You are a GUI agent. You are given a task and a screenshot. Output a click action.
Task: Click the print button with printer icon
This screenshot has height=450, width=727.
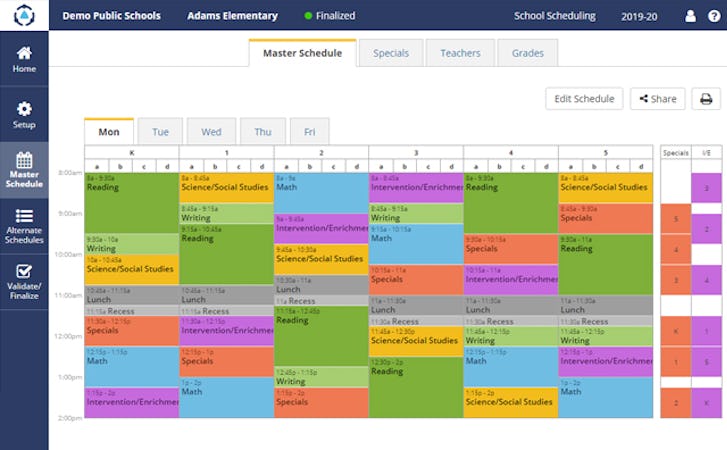pyautogui.click(x=705, y=99)
